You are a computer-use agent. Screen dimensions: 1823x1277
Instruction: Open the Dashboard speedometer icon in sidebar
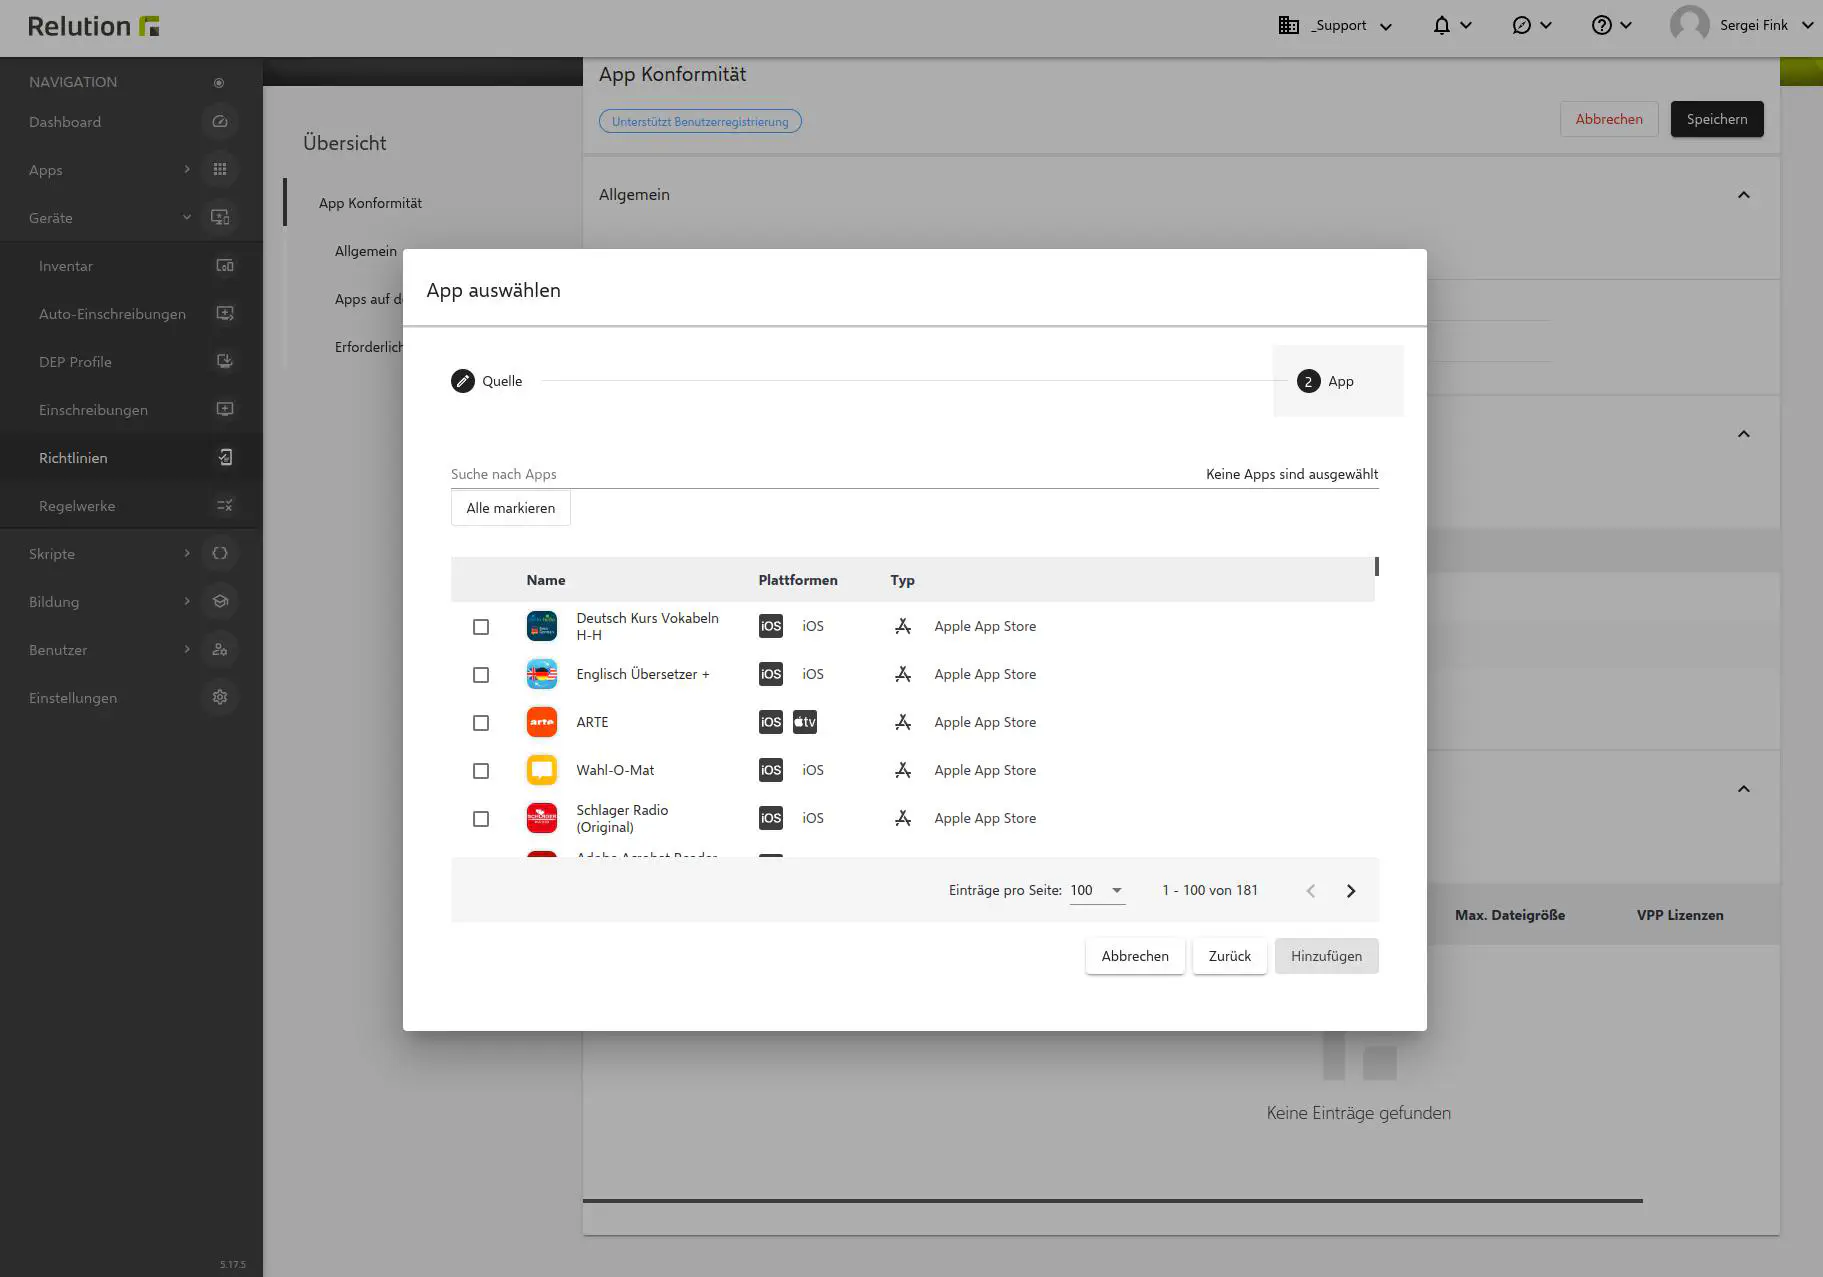coord(220,121)
